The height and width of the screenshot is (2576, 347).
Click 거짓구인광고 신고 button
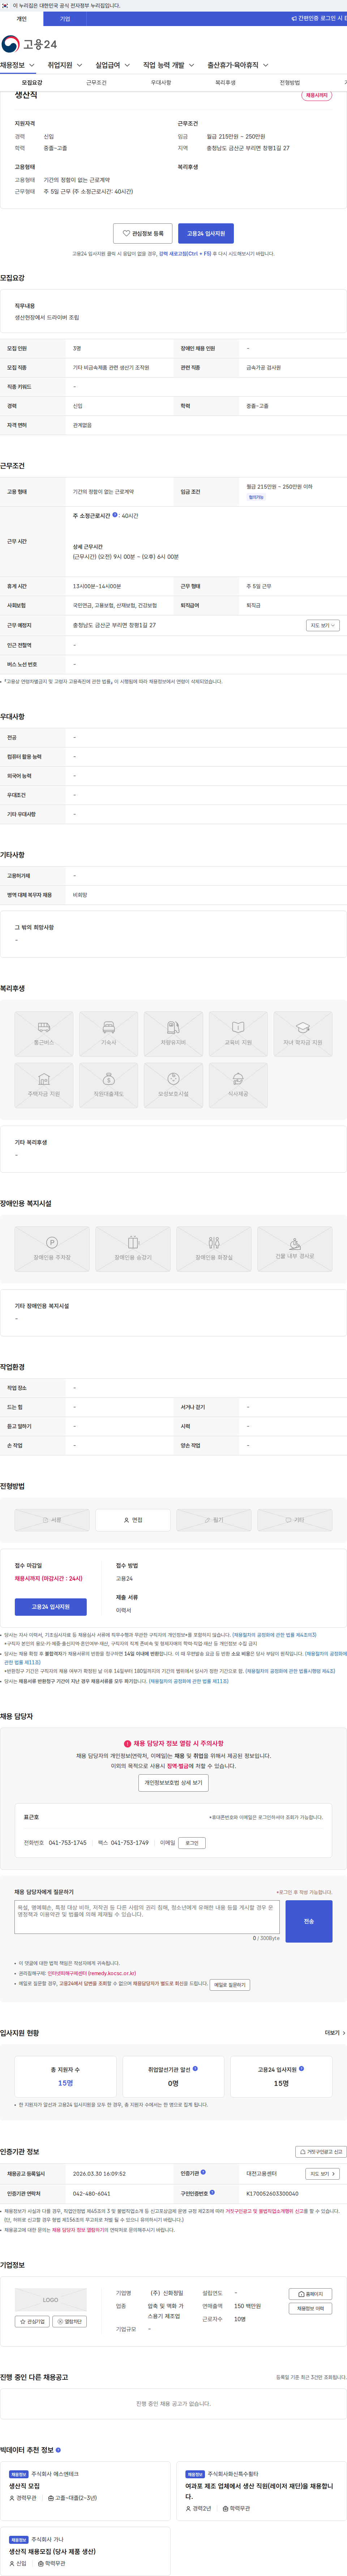pyautogui.click(x=321, y=2152)
